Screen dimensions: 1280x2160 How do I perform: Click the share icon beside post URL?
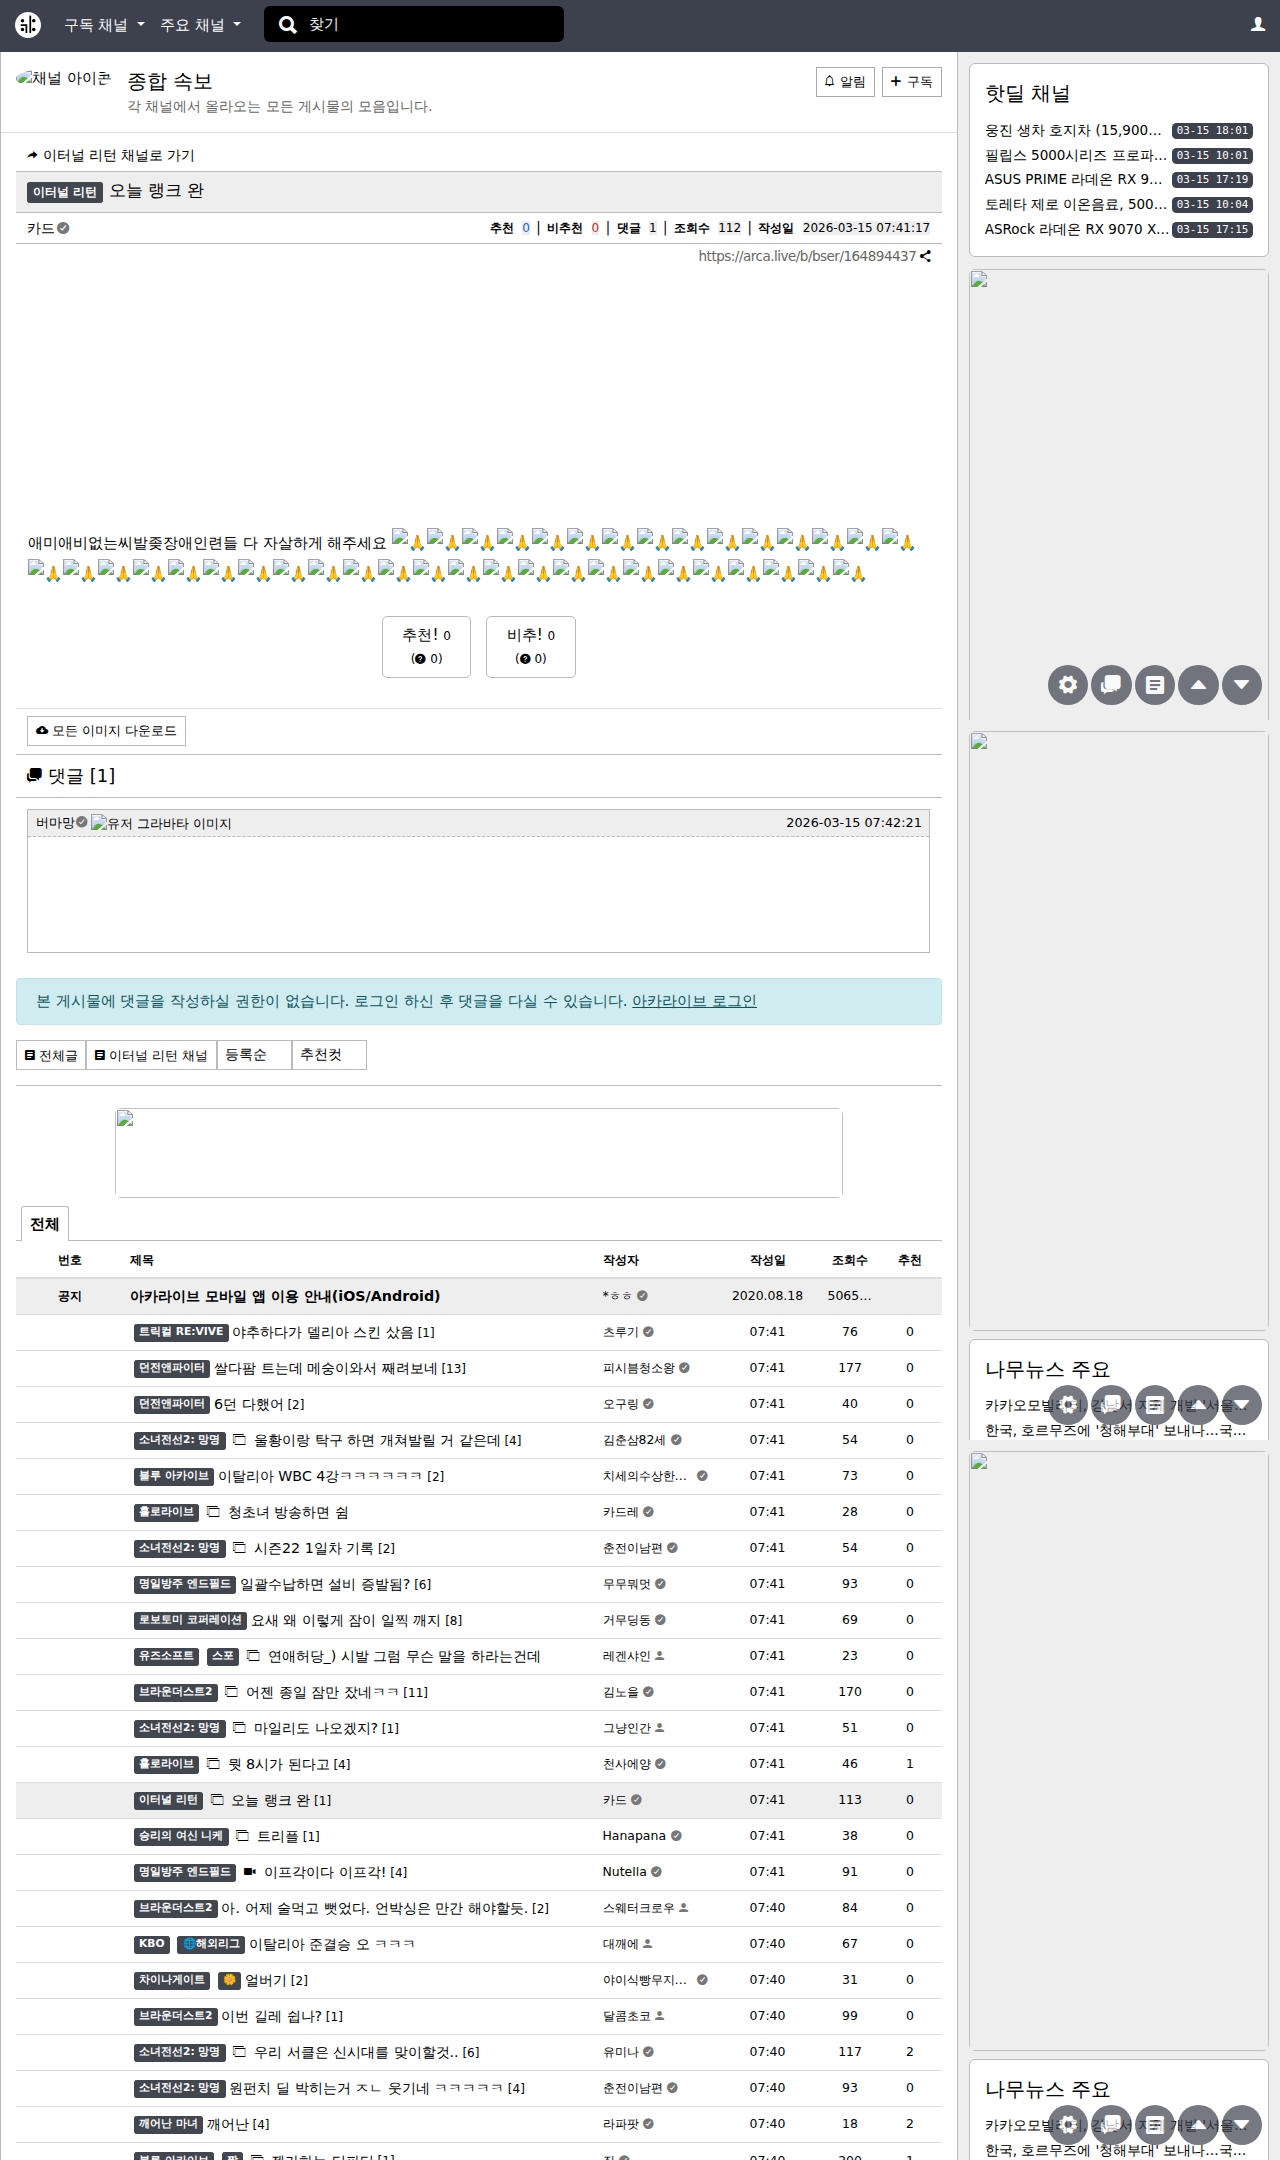tap(926, 256)
